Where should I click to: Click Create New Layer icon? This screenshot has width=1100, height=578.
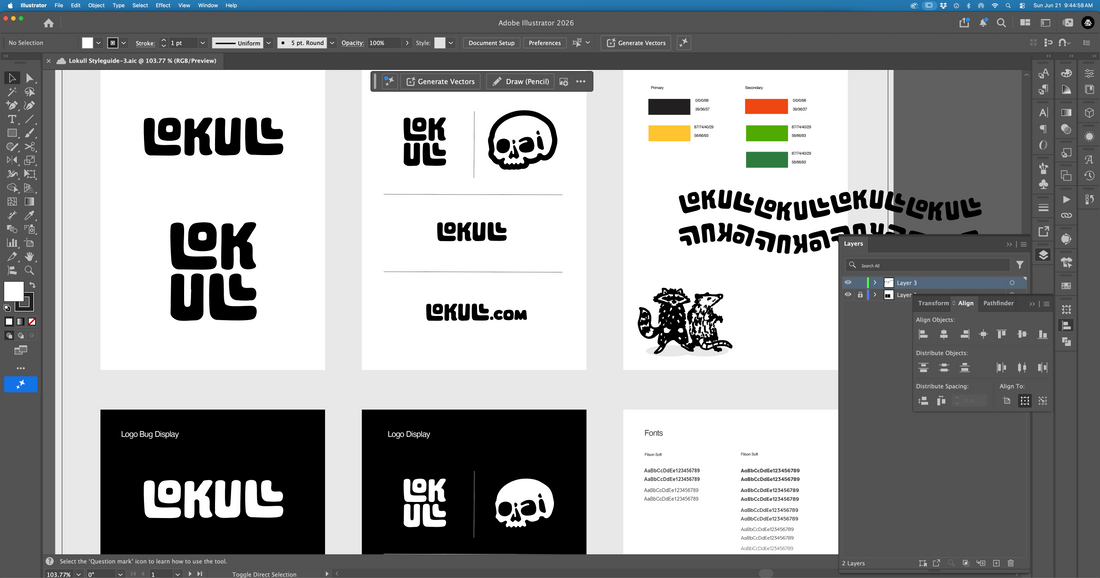pyautogui.click(x=996, y=563)
